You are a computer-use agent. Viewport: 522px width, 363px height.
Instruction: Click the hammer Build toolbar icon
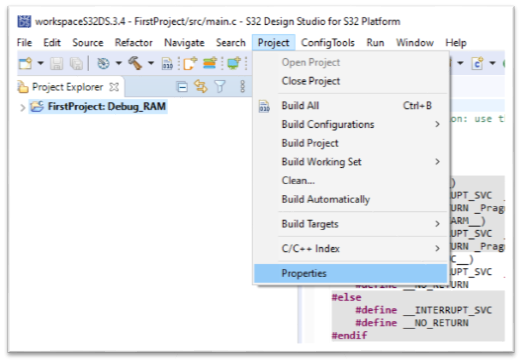135,63
